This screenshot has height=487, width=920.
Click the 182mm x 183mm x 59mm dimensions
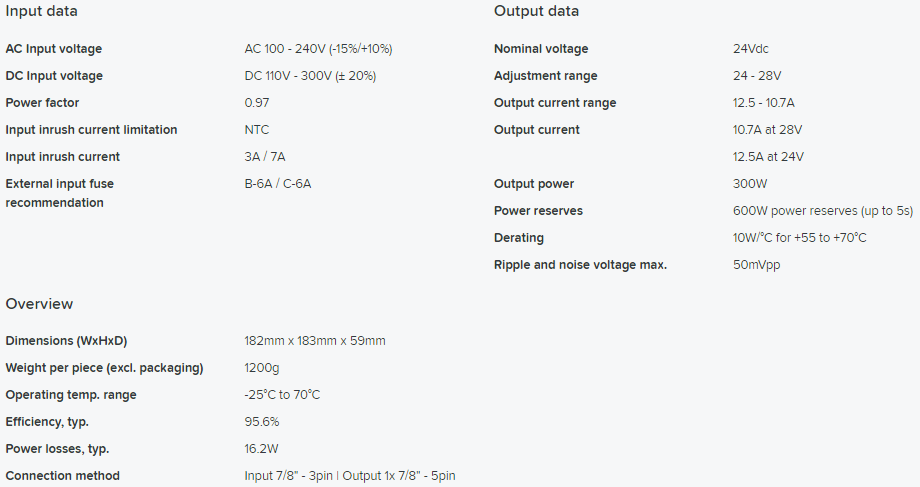point(315,341)
